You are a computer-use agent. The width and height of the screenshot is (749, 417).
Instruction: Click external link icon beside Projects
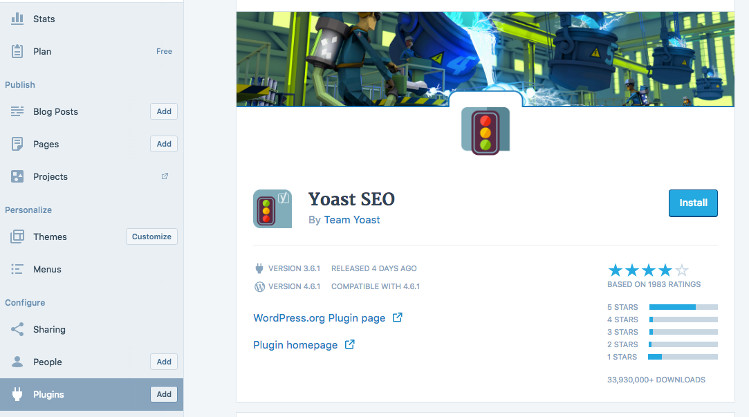click(x=165, y=177)
